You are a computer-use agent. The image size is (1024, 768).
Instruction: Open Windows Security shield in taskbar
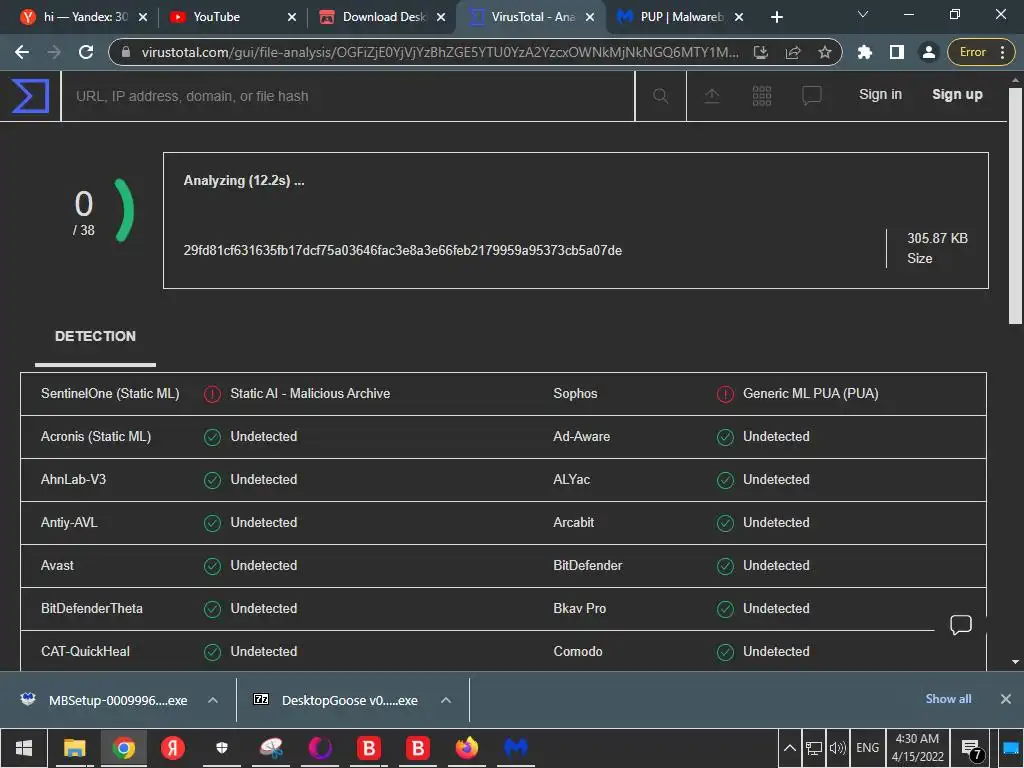[x=222, y=748]
